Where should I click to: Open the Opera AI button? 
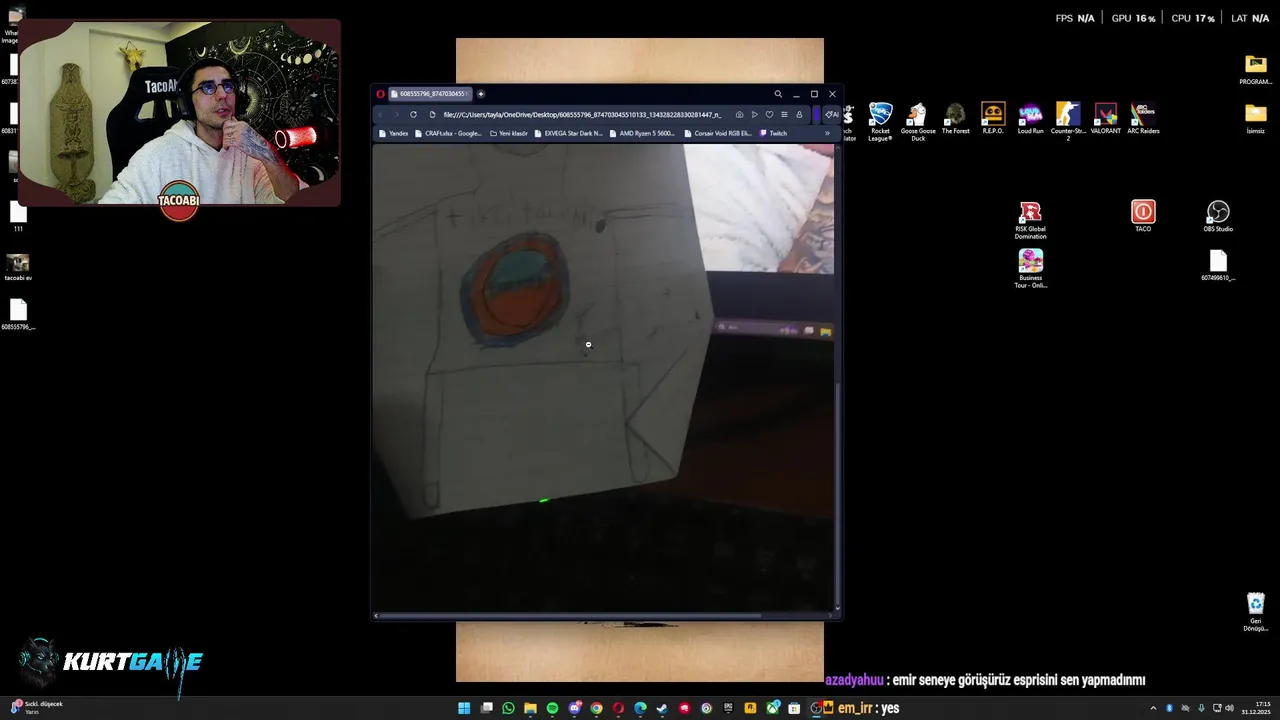832,114
